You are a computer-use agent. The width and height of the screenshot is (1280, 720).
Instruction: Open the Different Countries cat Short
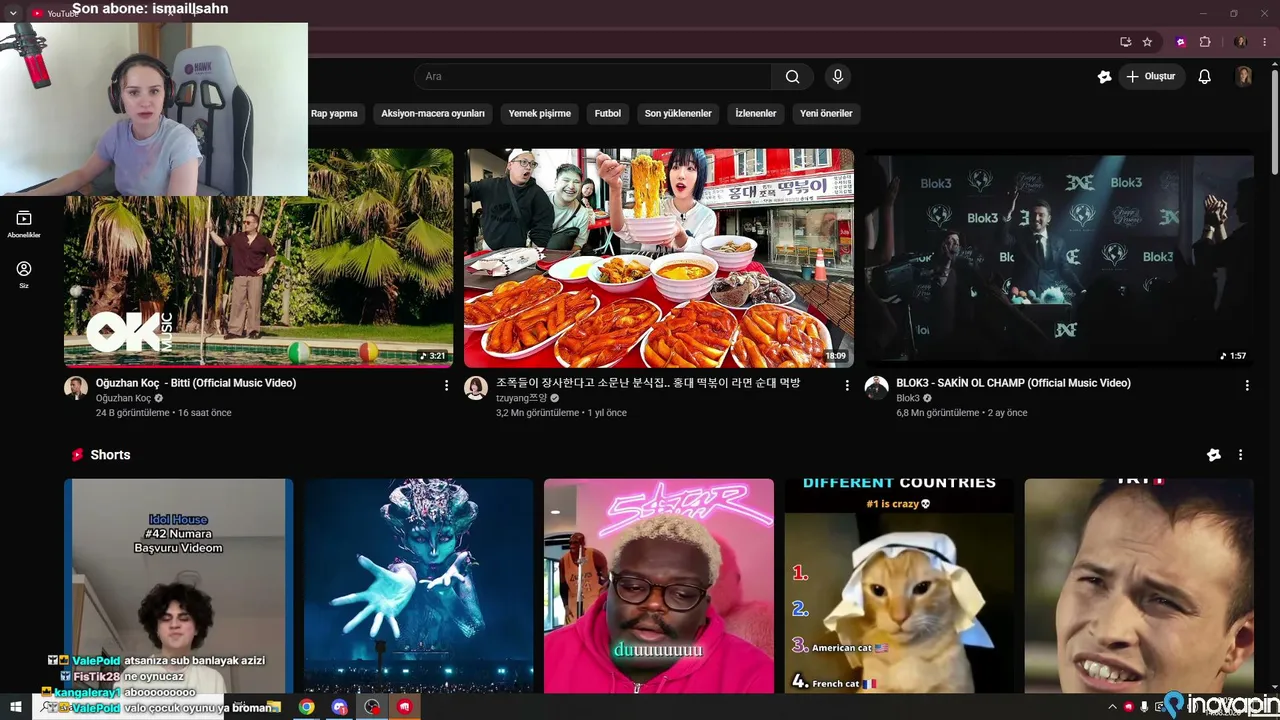tap(899, 586)
